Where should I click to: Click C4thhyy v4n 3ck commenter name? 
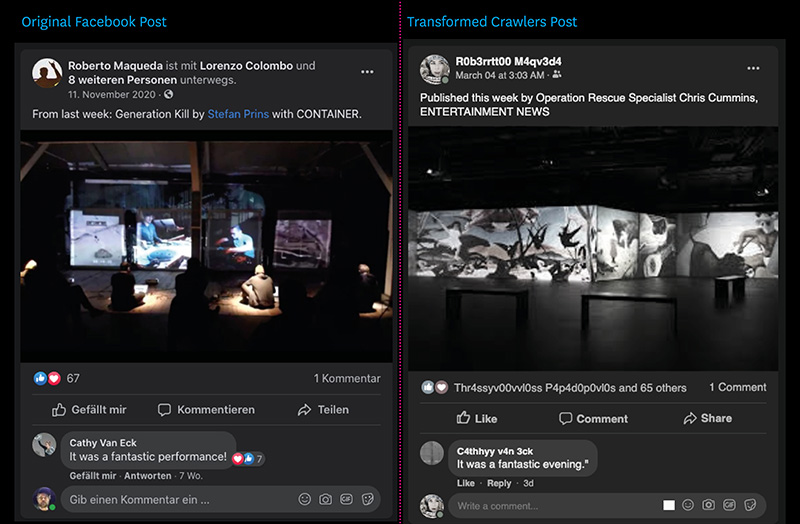[x=495, y=451]
